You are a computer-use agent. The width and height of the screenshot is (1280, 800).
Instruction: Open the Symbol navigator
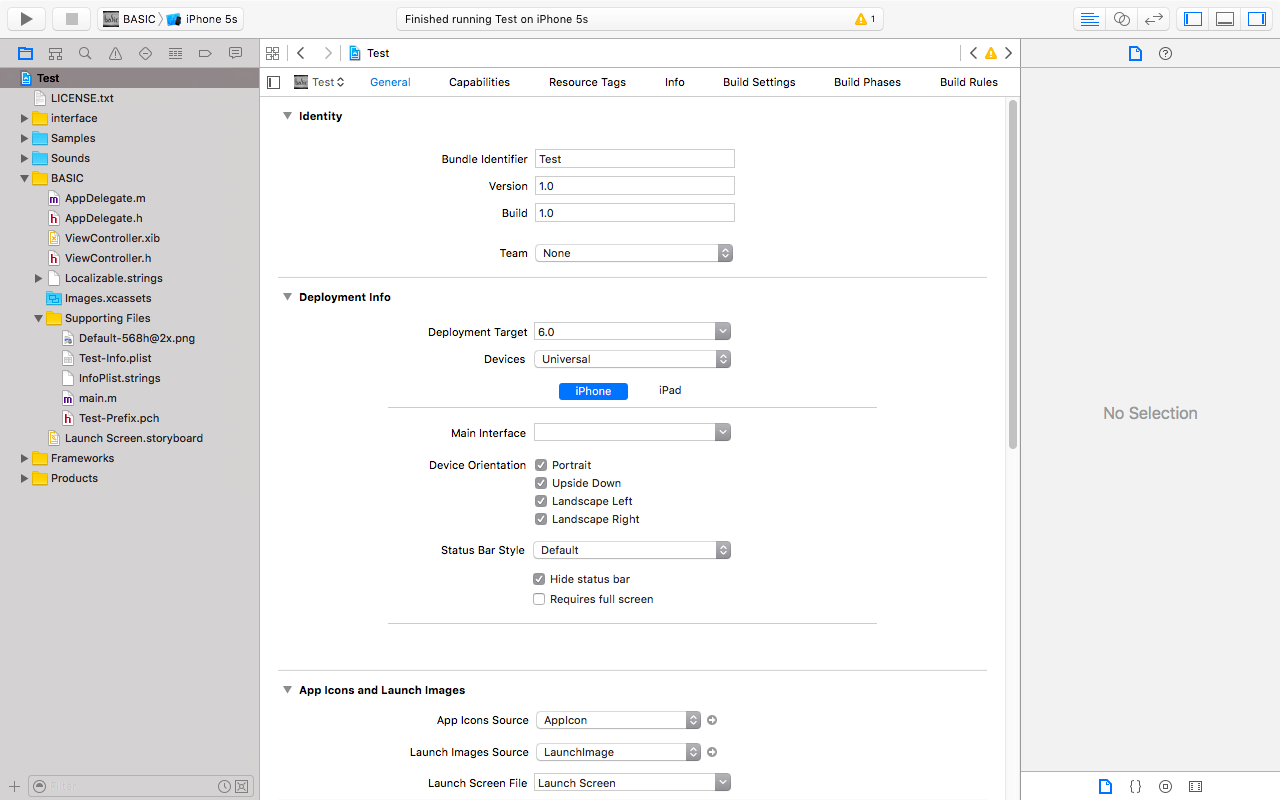[x=56, y=53]
